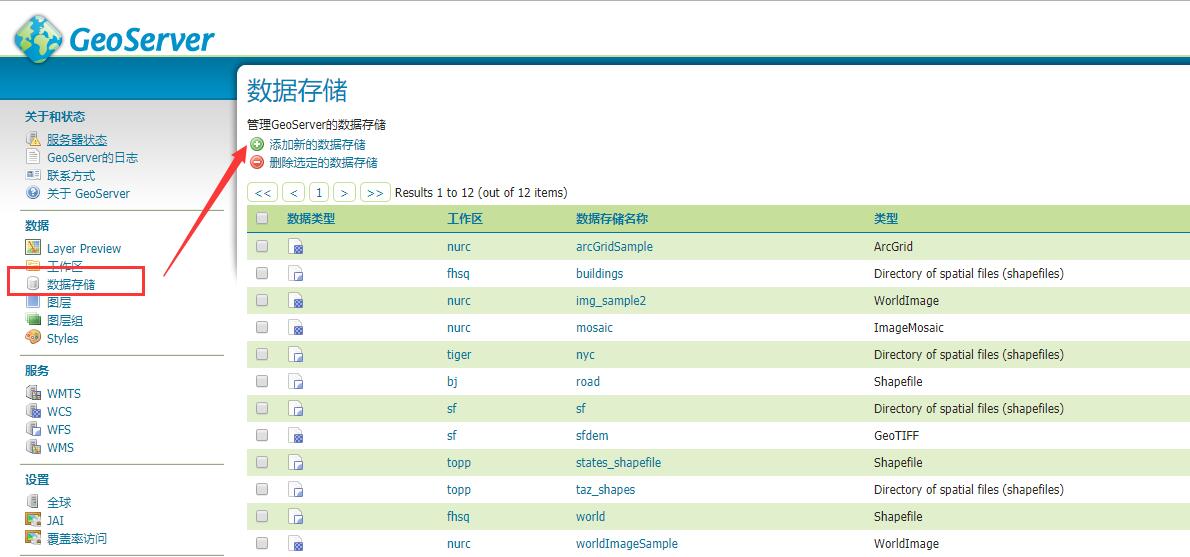Click the green plus add-store icon

tap(257, 144)
